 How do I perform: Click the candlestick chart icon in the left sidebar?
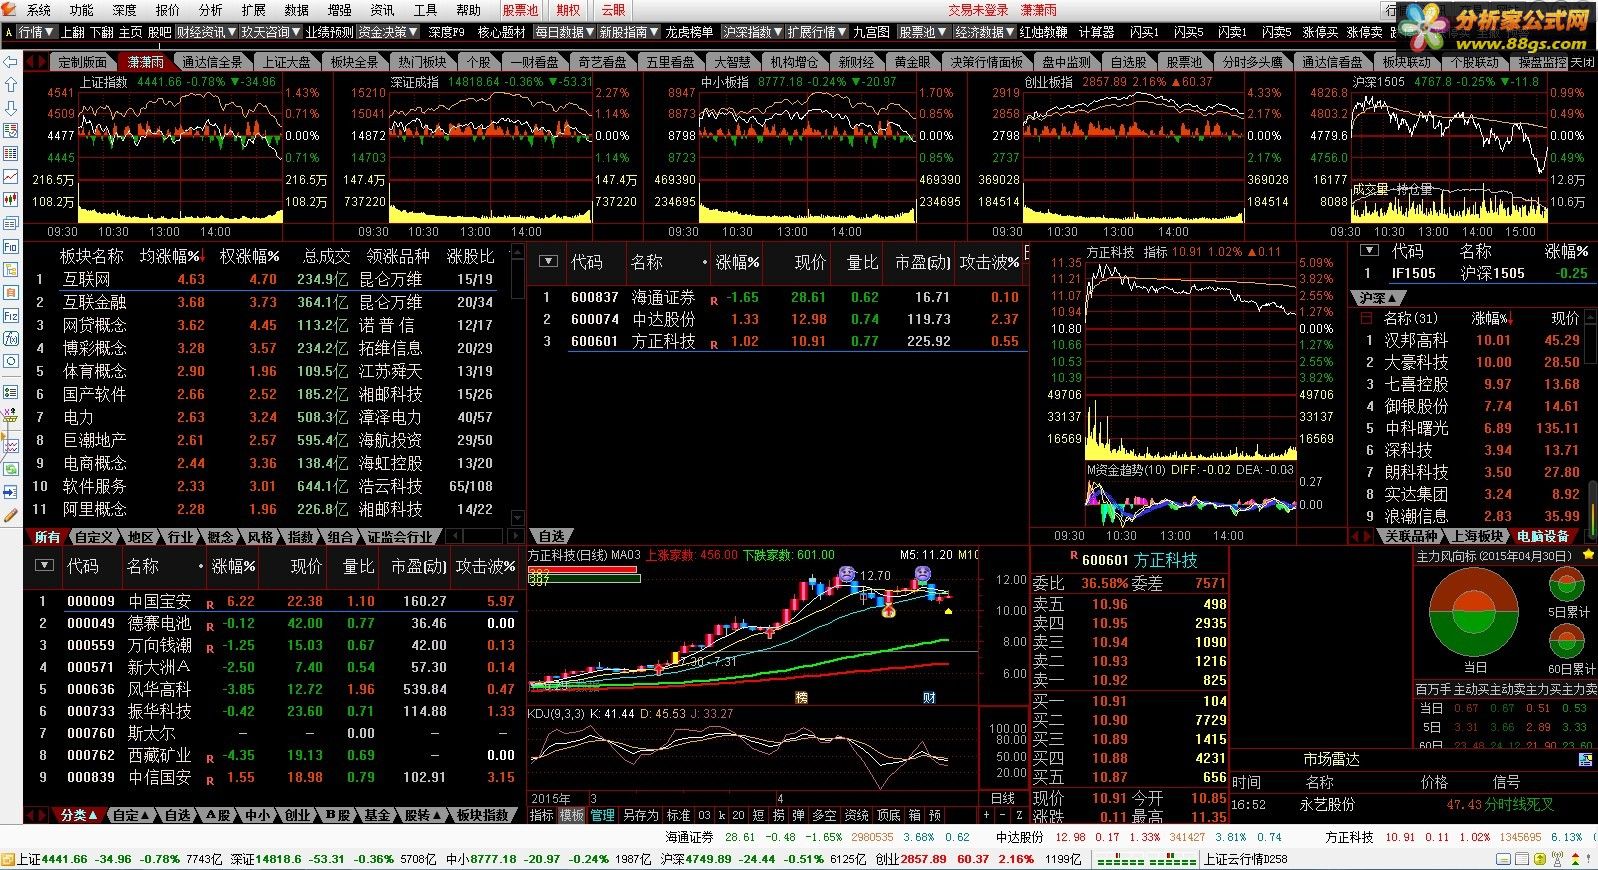point(11,200)
